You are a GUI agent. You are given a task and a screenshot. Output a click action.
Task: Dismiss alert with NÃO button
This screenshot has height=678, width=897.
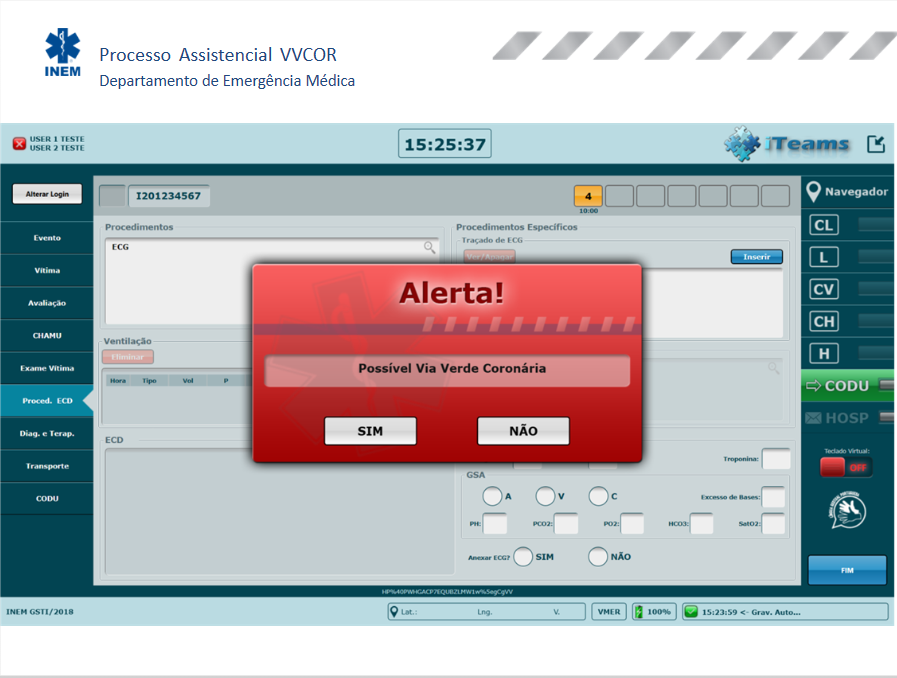click(523, 431)
